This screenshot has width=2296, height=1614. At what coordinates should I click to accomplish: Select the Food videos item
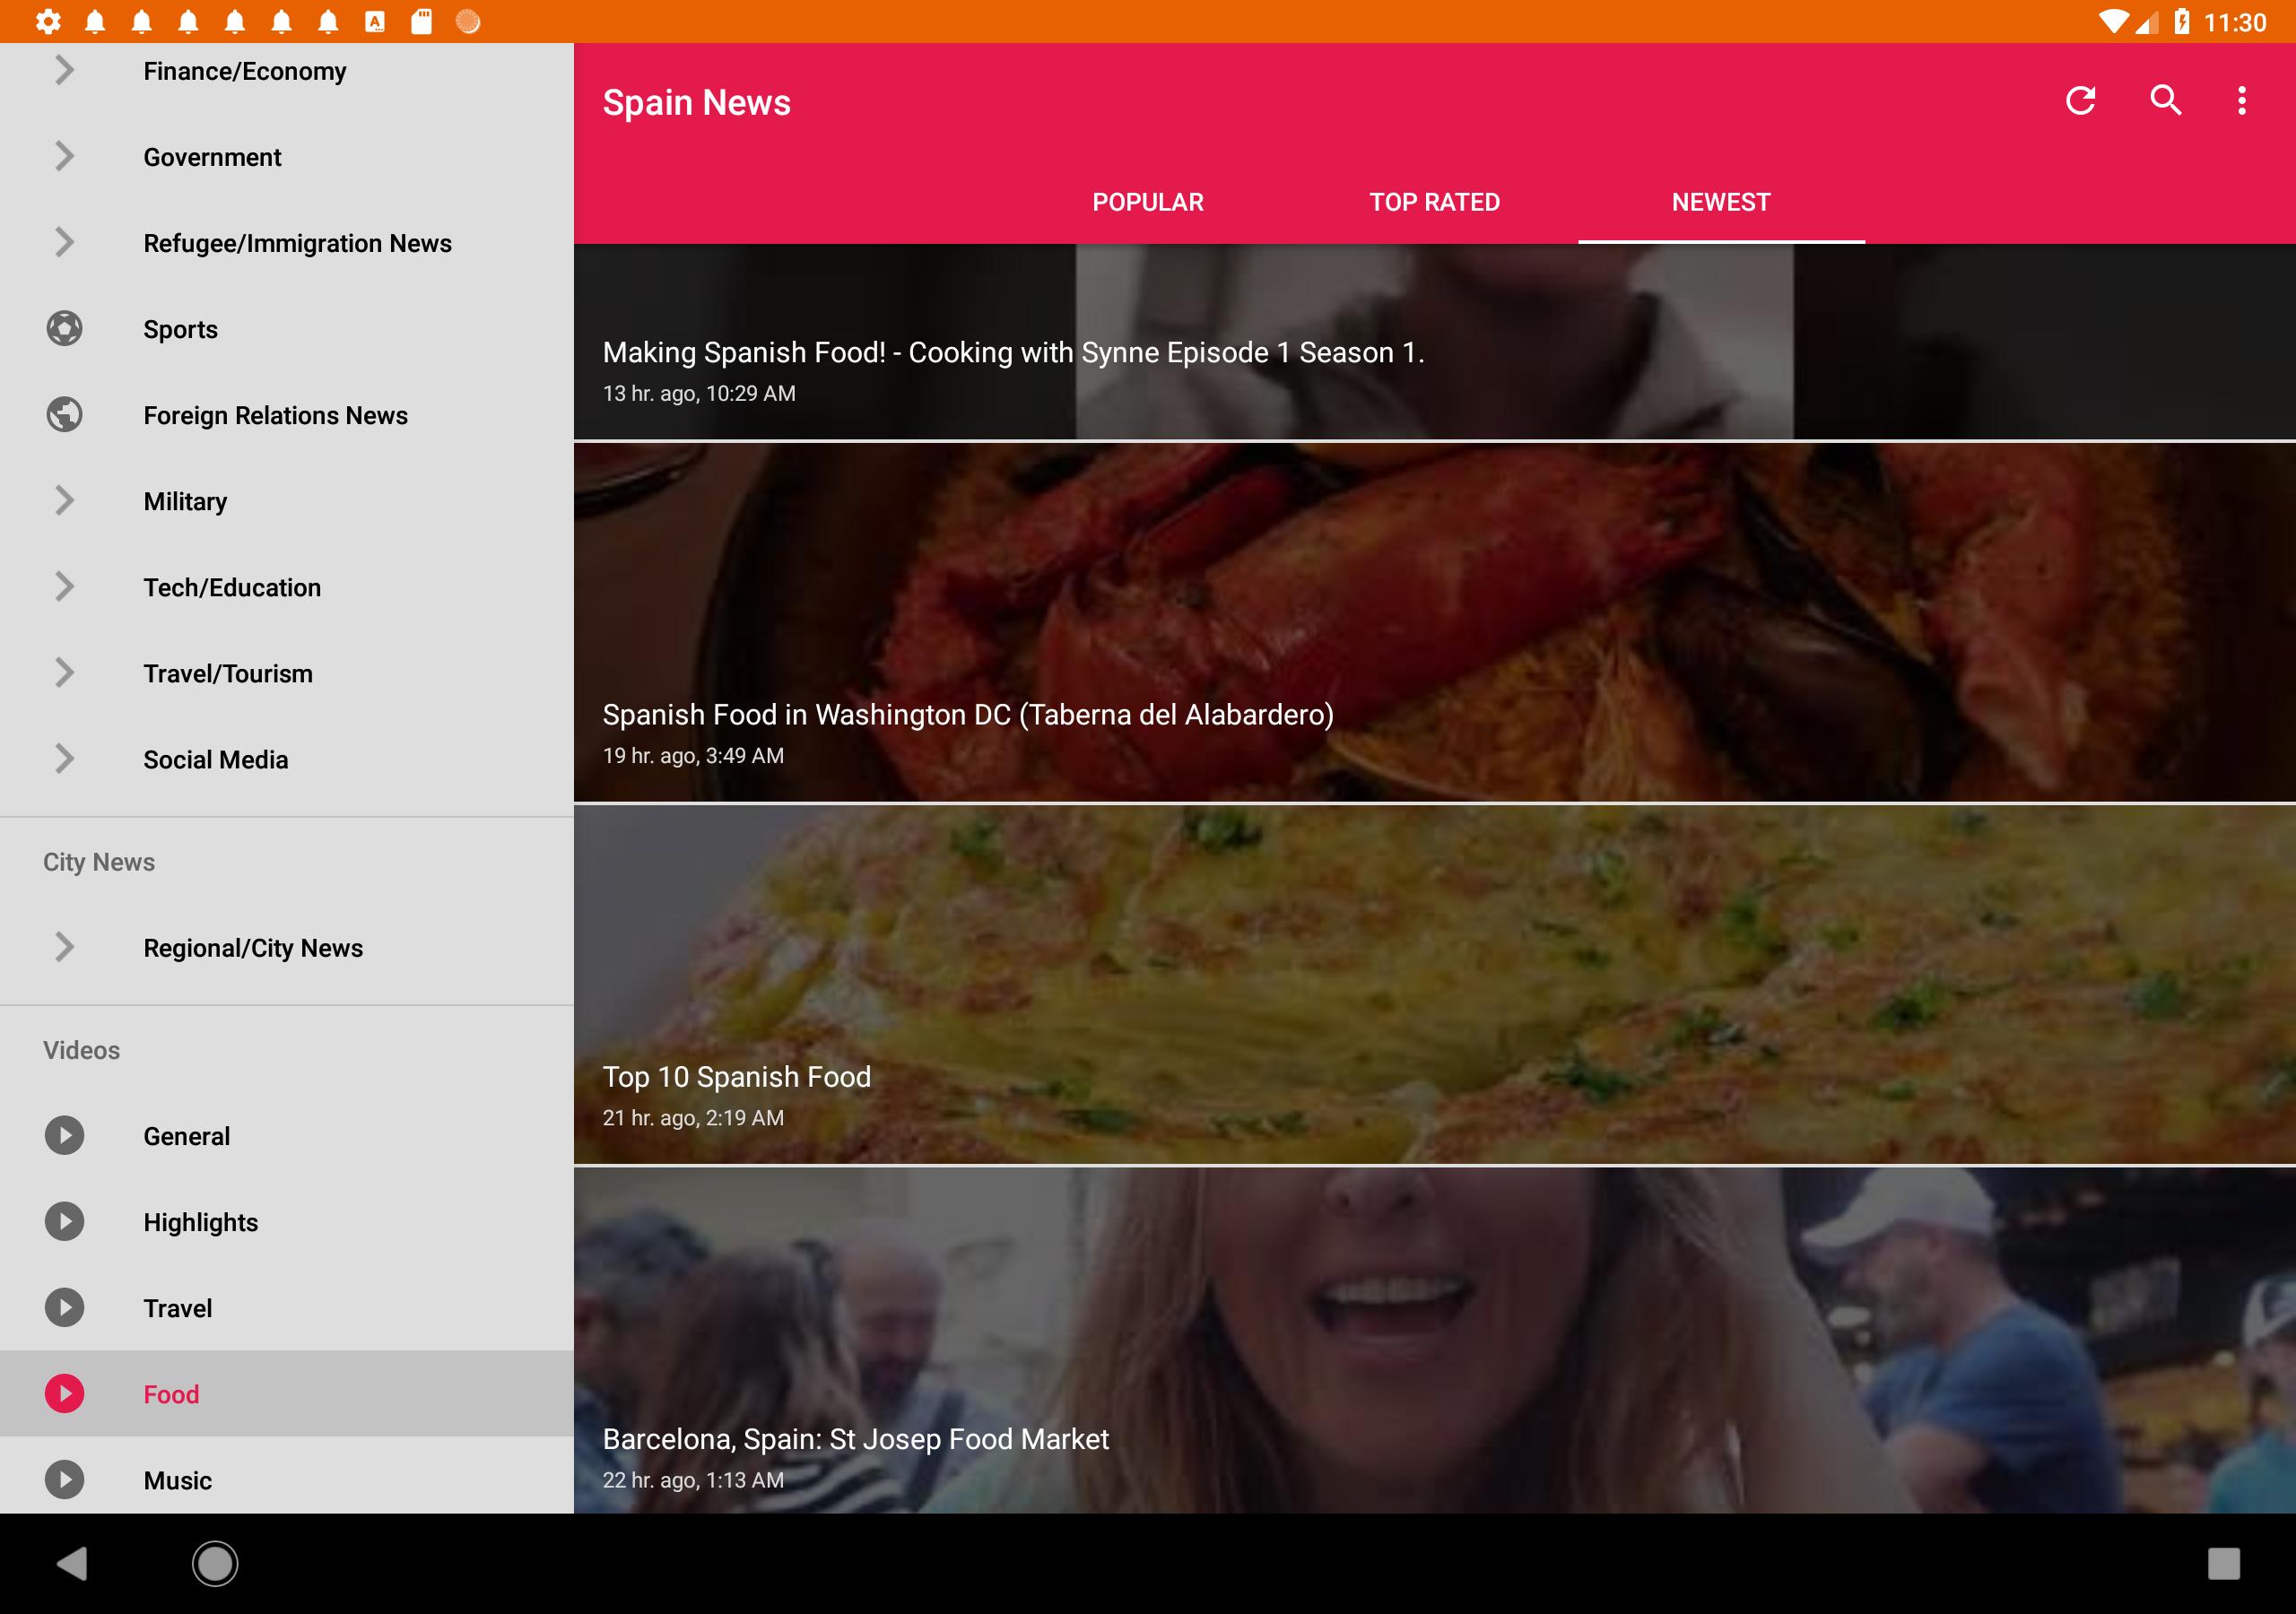[x=287, y=1393]
